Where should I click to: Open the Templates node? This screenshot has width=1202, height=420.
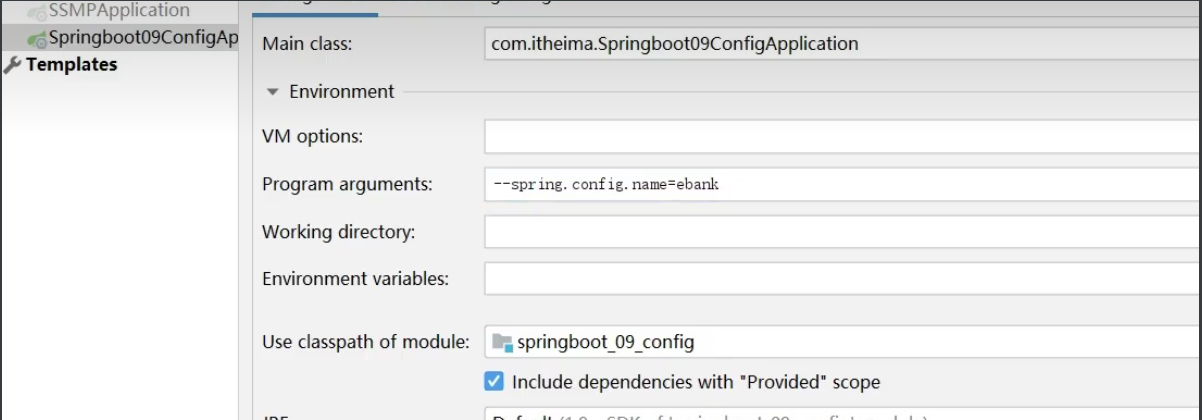pyautogui.click(x=71, y=65)
